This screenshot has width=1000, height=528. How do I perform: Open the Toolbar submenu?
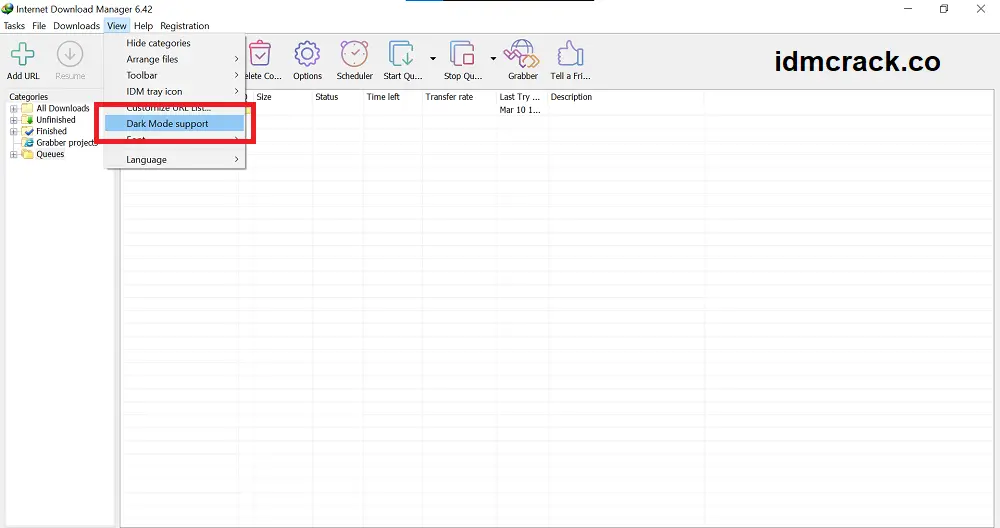(x=175, y=75)
